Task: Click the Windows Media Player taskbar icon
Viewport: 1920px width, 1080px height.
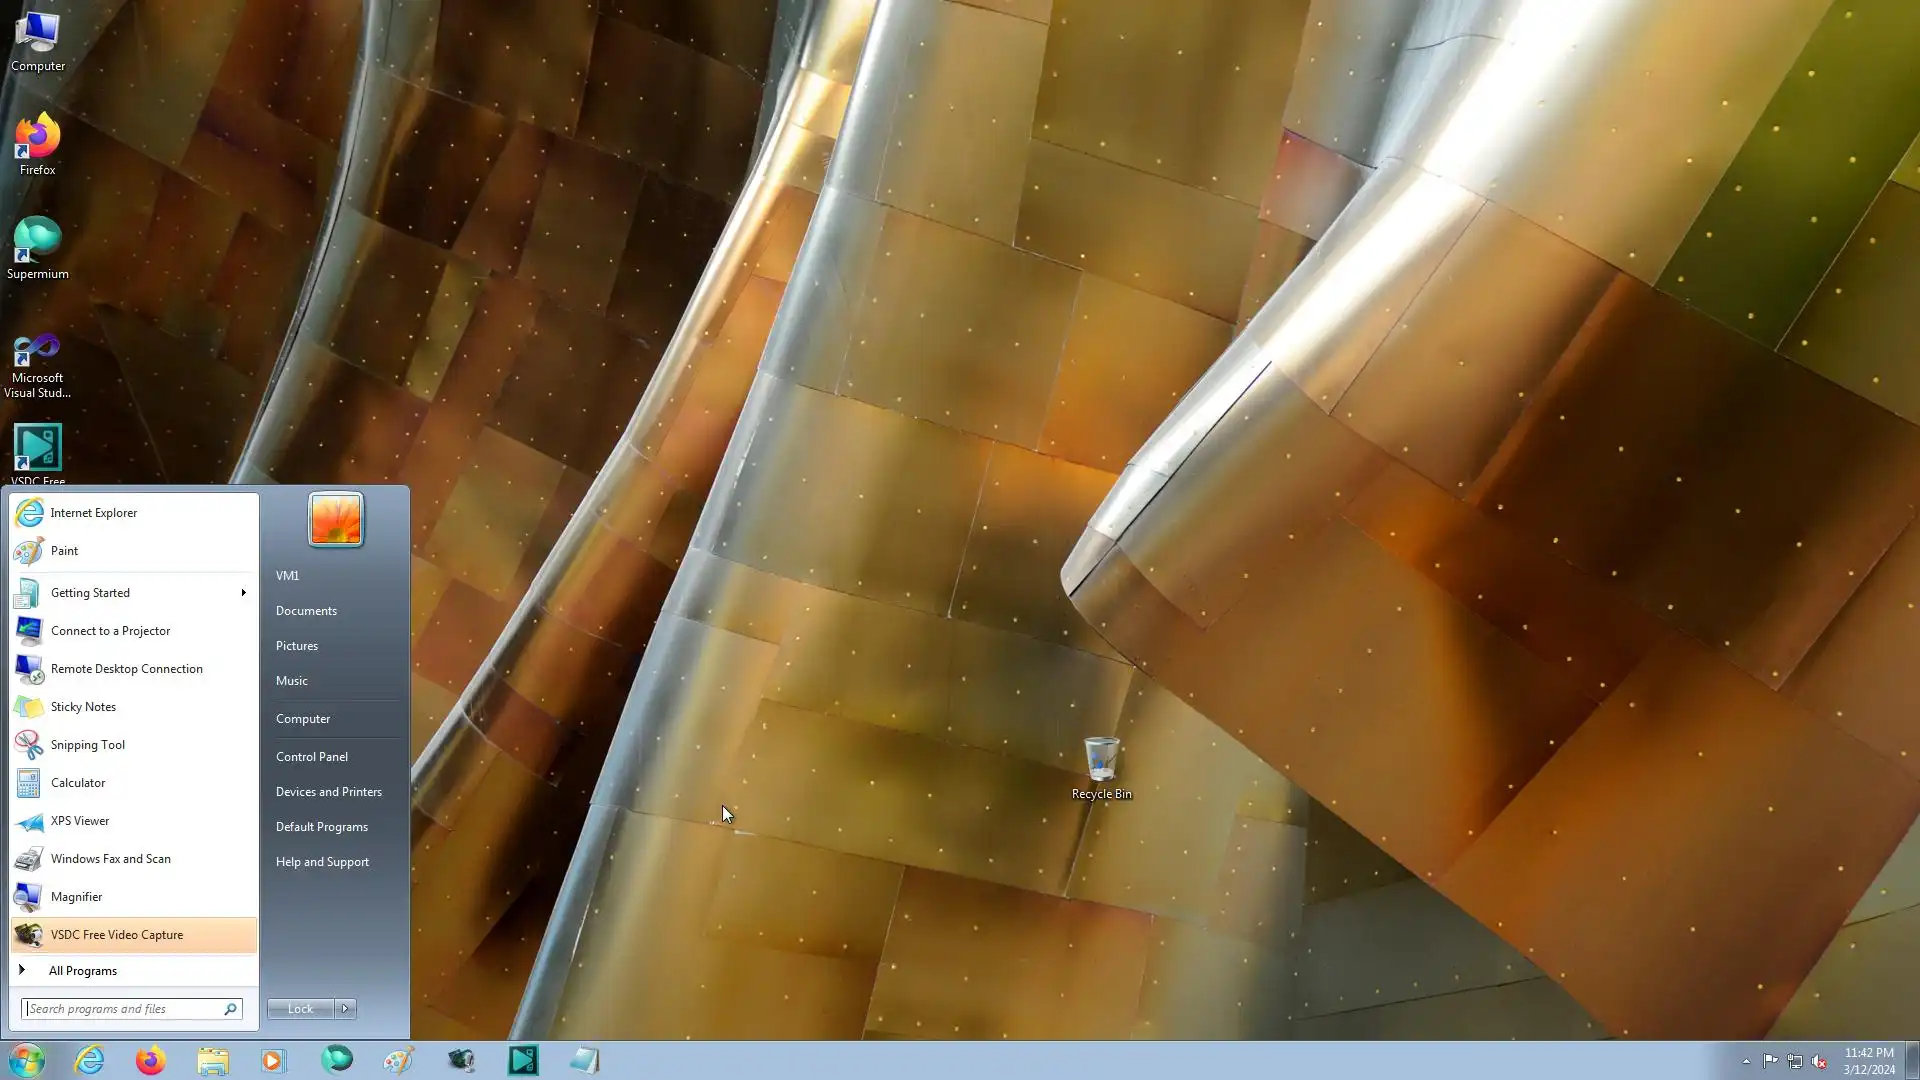Action: 273,1060
